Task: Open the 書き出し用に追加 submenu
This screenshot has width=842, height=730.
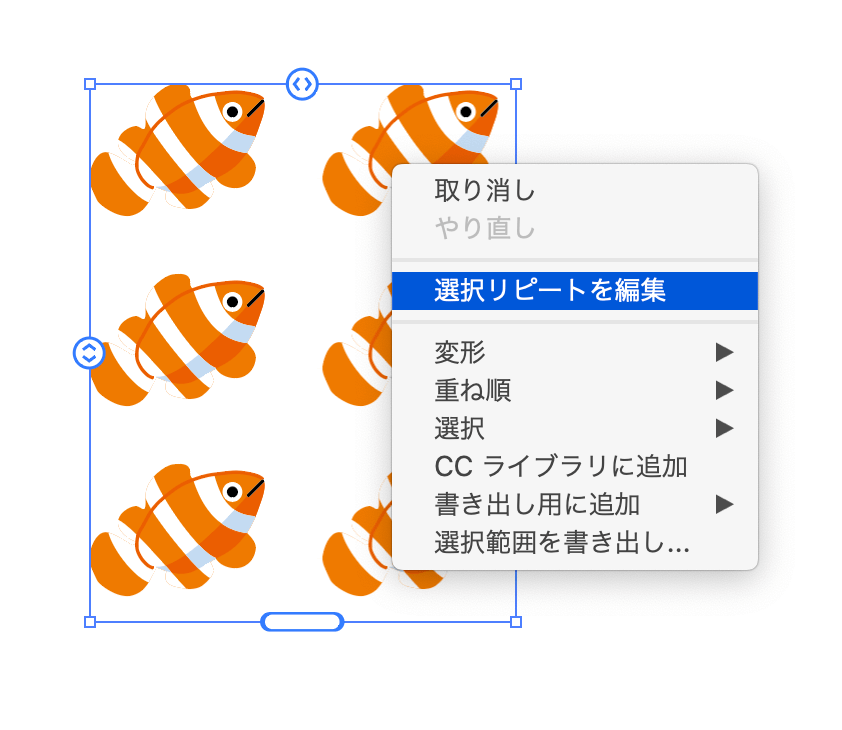Action: tap(575, 504)
